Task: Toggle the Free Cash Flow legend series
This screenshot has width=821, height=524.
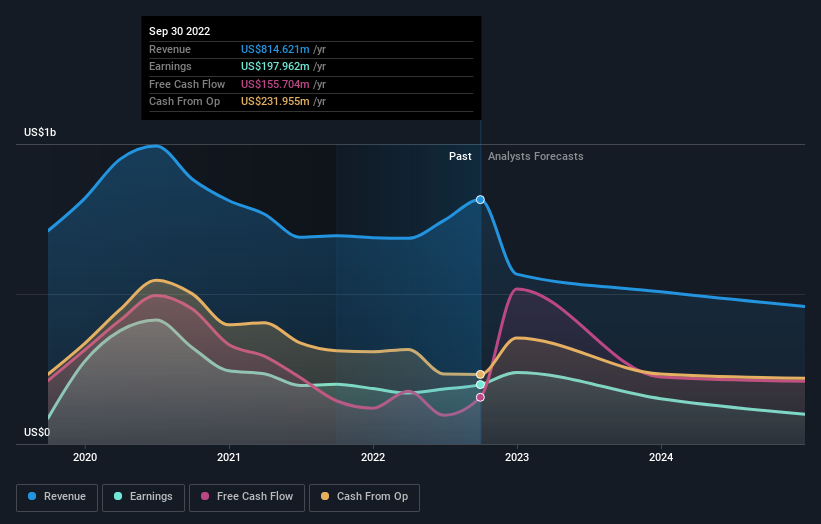Action: (x=247, y=497)
